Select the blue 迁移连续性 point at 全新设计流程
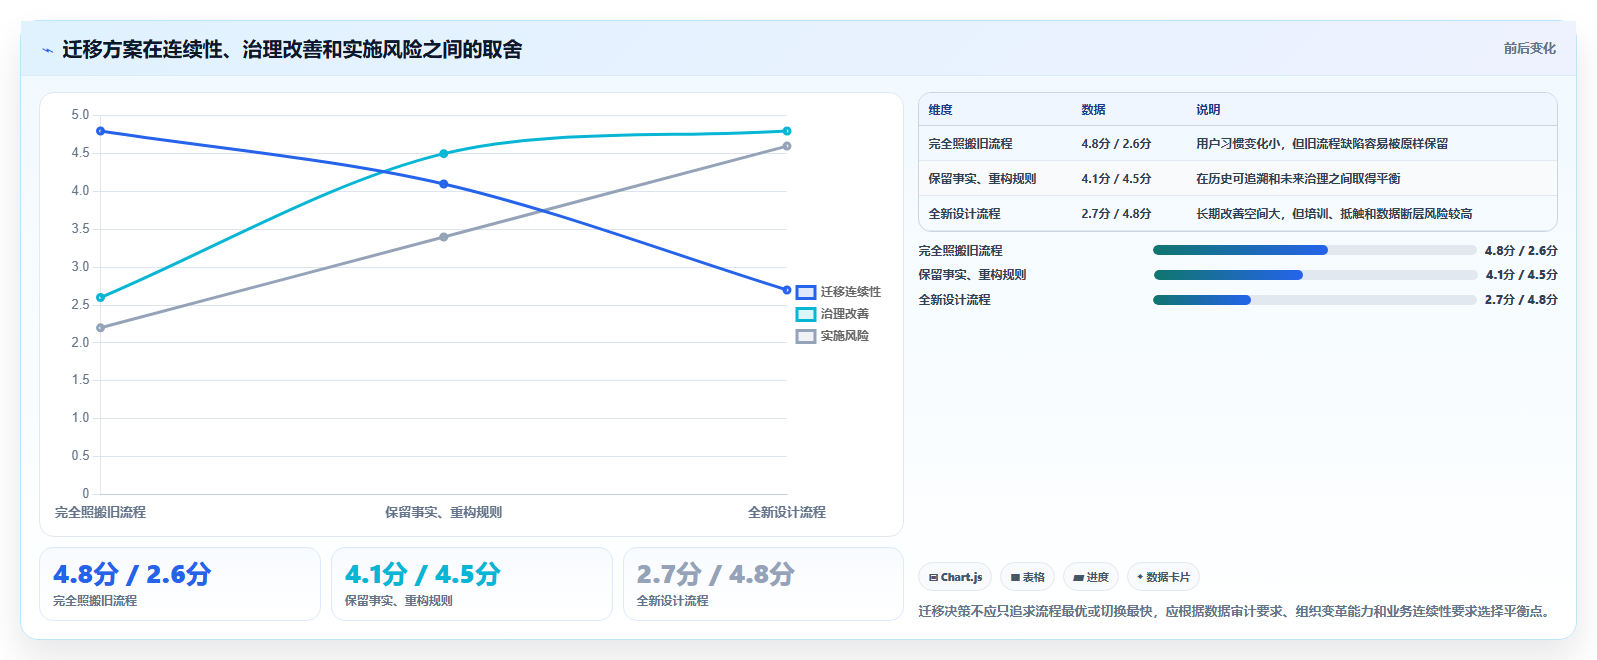Viewport: 1597px width, 660px height. pos(787,290)
